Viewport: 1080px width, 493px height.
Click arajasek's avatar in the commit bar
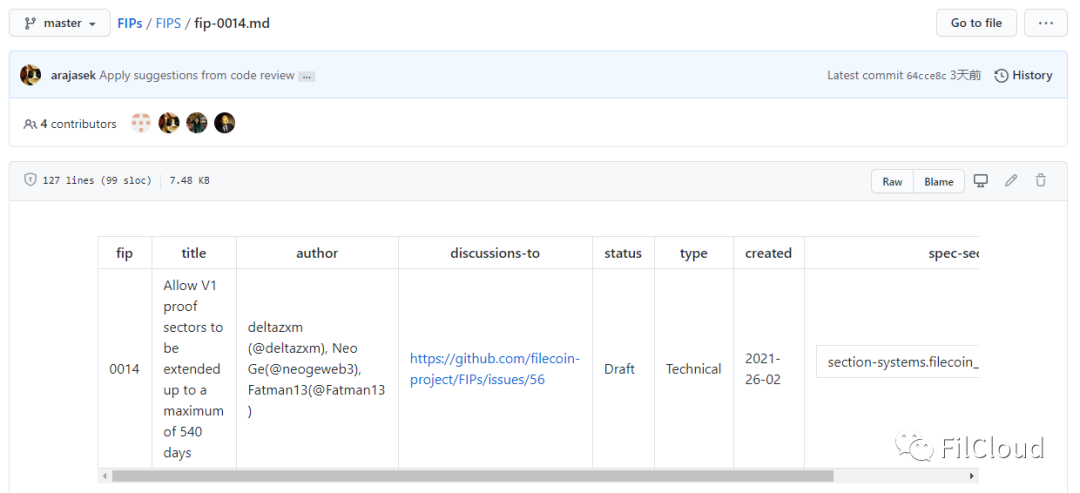point(30,75)
